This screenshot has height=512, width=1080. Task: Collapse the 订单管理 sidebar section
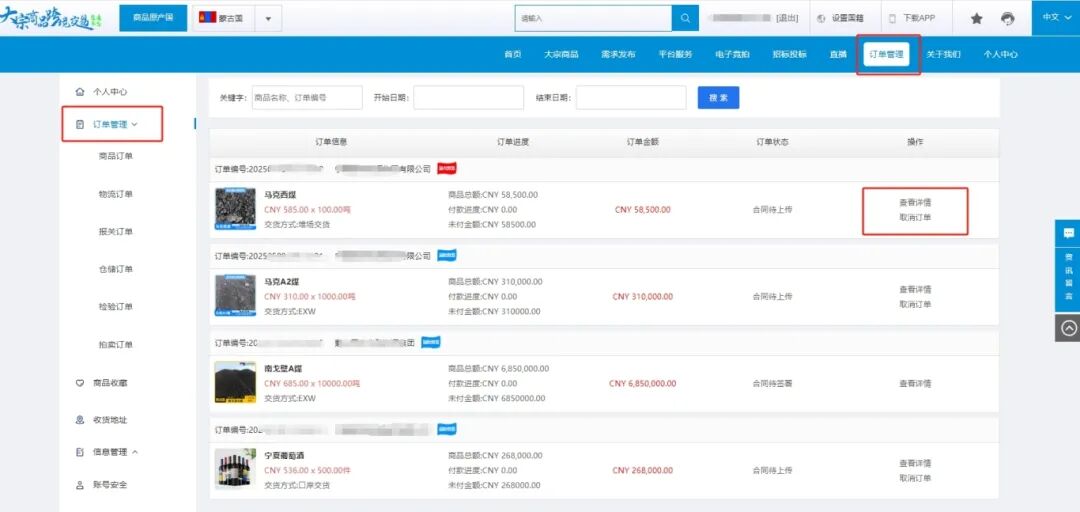click(134, 125)
